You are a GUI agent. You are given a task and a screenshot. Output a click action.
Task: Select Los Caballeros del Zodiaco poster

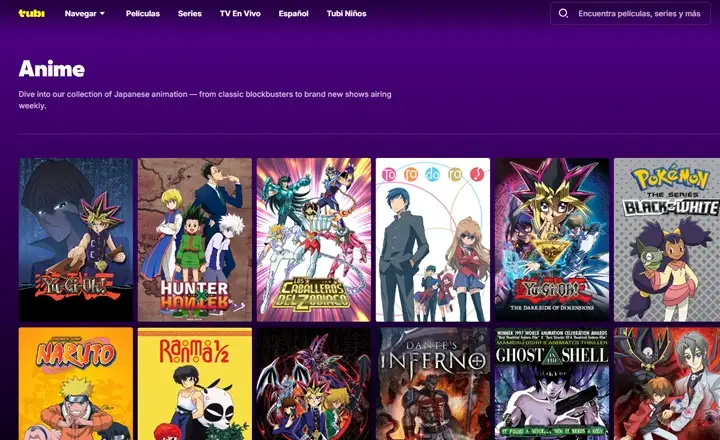tap(314, 240)
